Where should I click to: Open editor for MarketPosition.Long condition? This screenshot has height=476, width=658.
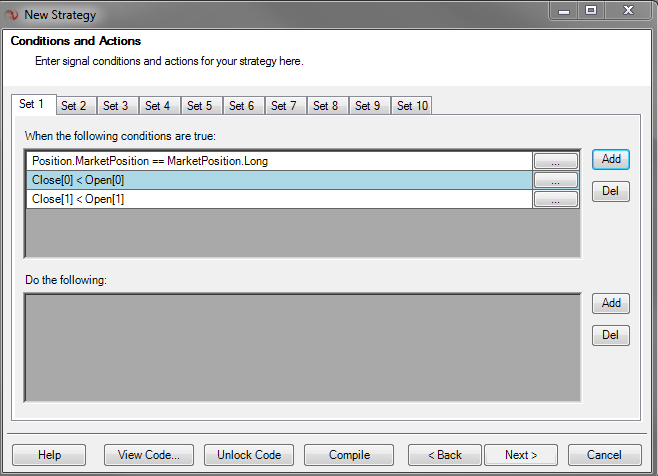[556, 161]
